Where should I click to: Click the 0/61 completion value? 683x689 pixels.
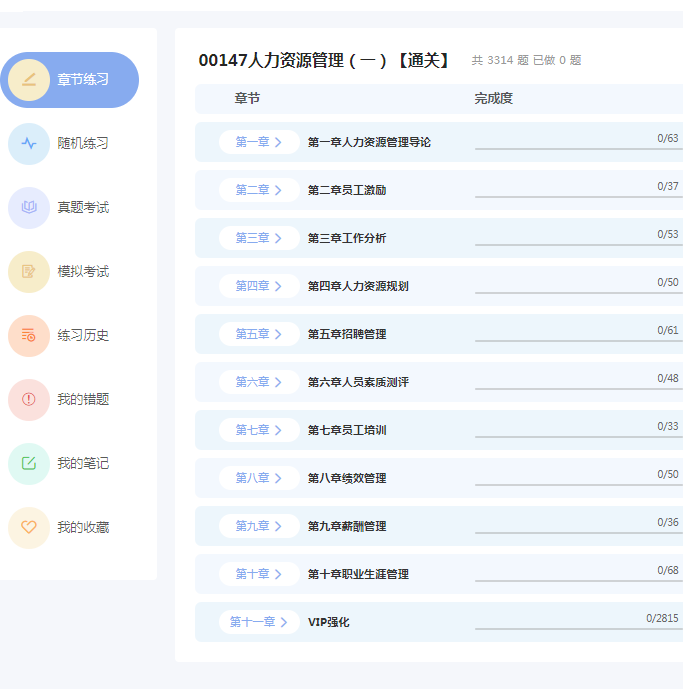(x=668, y=330)
